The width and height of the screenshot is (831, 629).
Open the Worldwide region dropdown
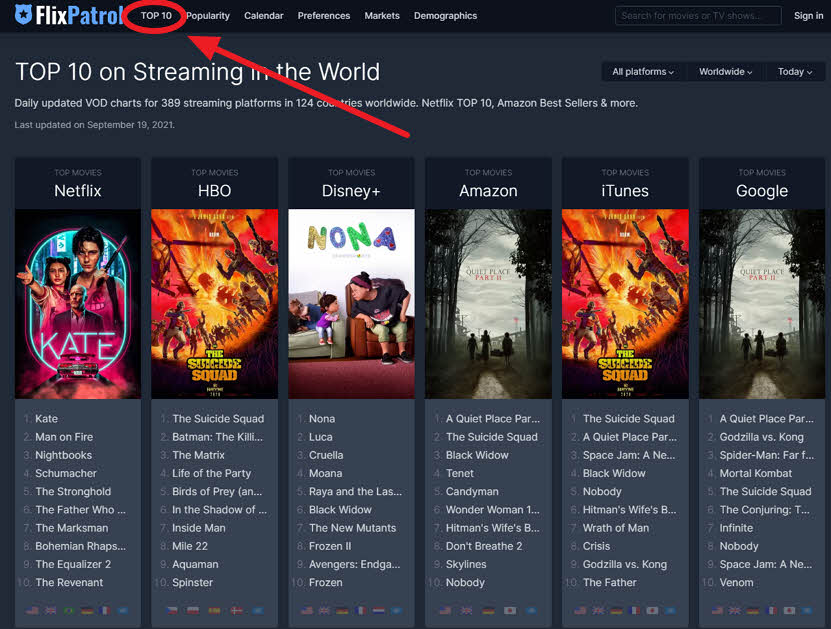(x=726, y=72)
